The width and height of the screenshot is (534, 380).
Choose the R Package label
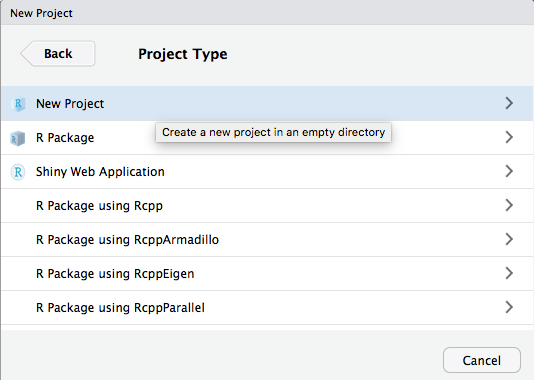tap(65, 138)
